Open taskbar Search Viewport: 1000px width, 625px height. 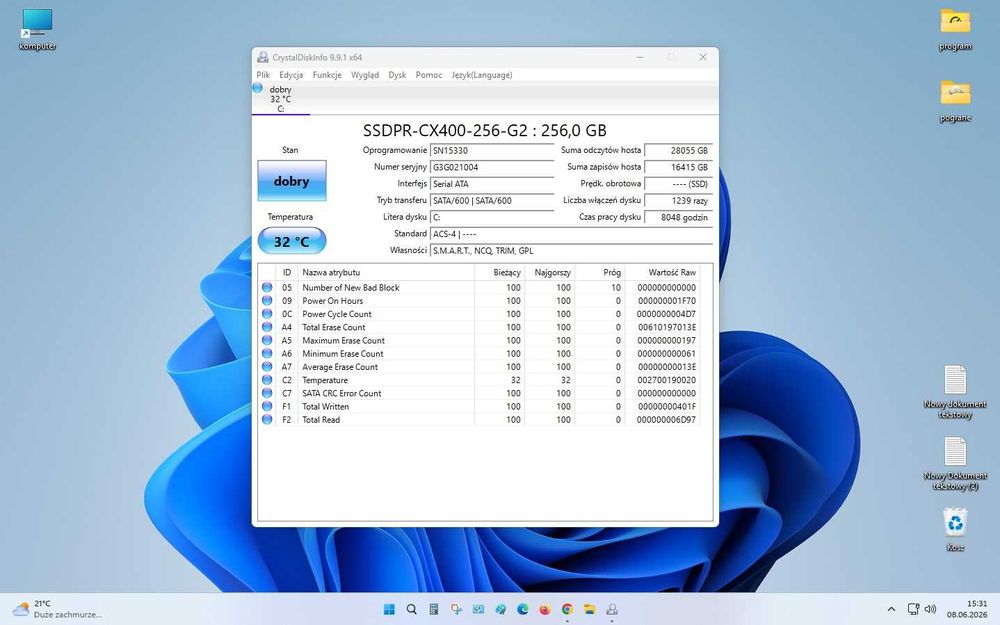(411, 609)
